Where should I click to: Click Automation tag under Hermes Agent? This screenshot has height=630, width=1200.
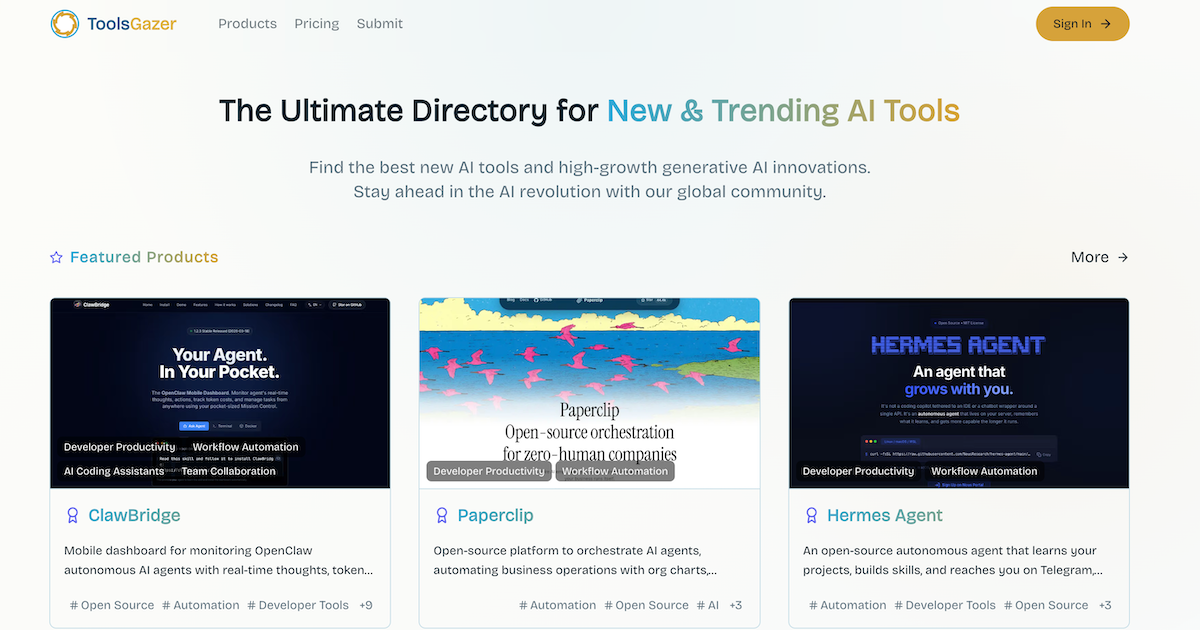pyautogui.click(x=848, y=605)
